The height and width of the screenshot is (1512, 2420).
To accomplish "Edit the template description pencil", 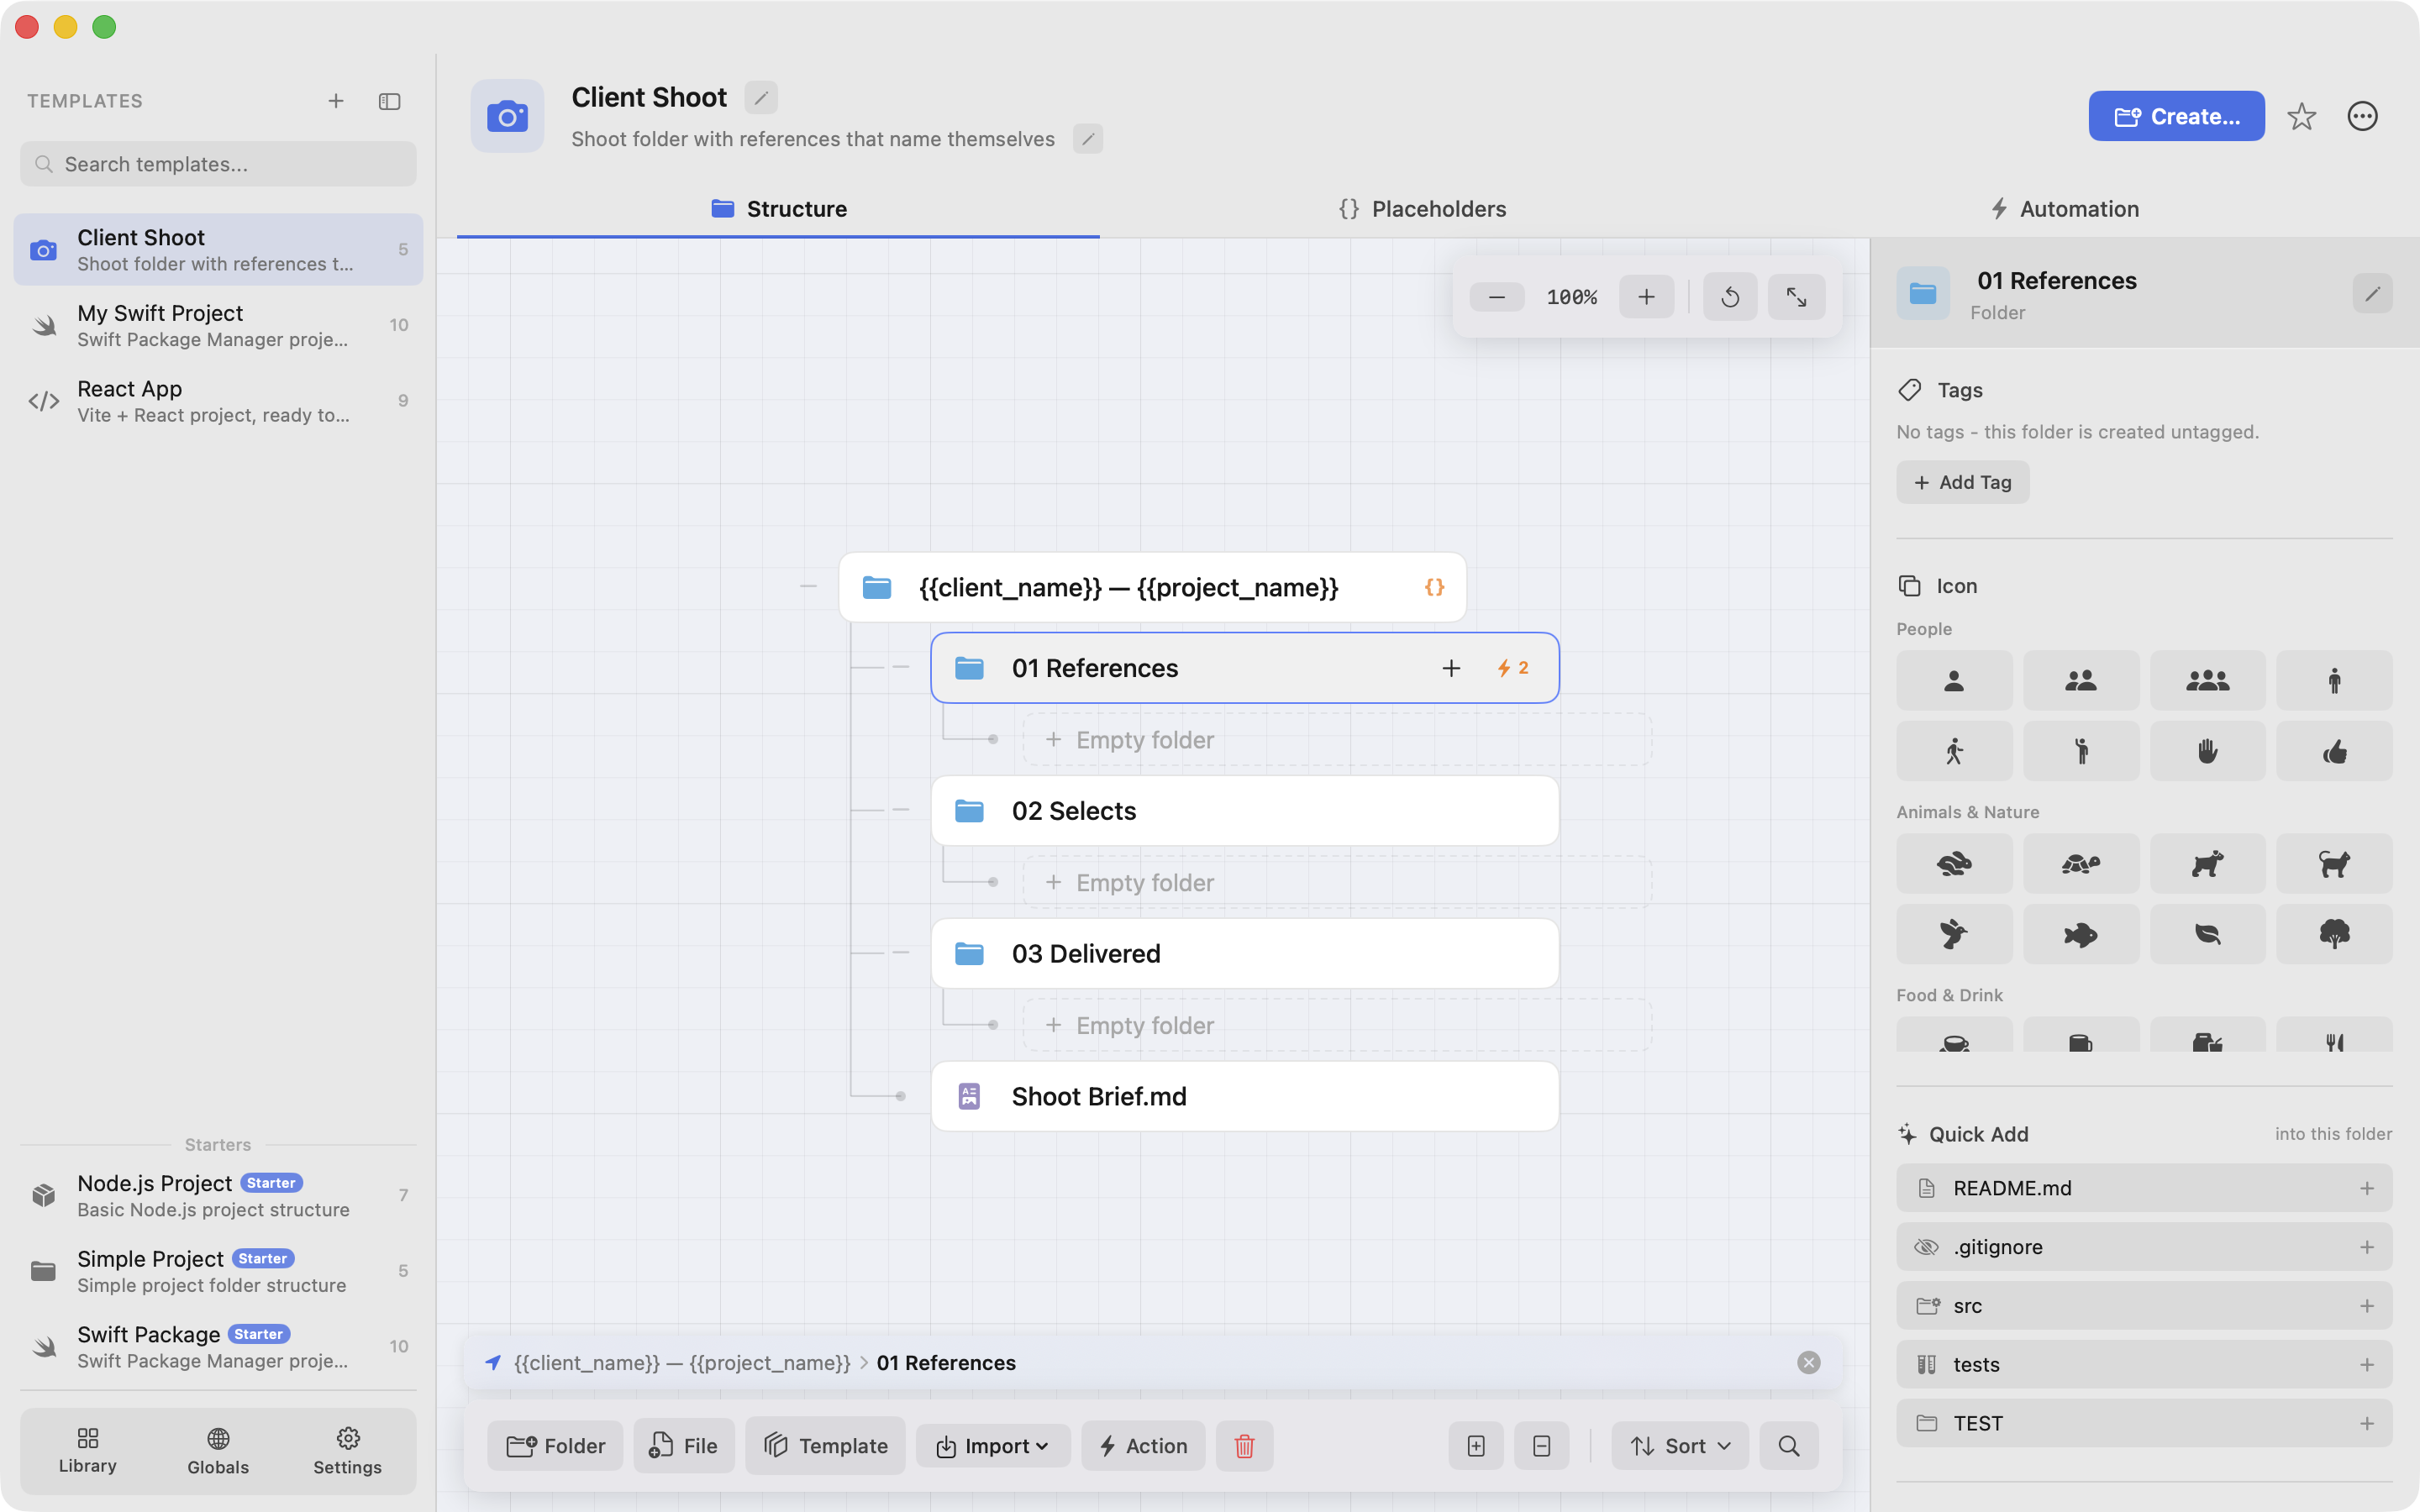I will pos(1088,139).
